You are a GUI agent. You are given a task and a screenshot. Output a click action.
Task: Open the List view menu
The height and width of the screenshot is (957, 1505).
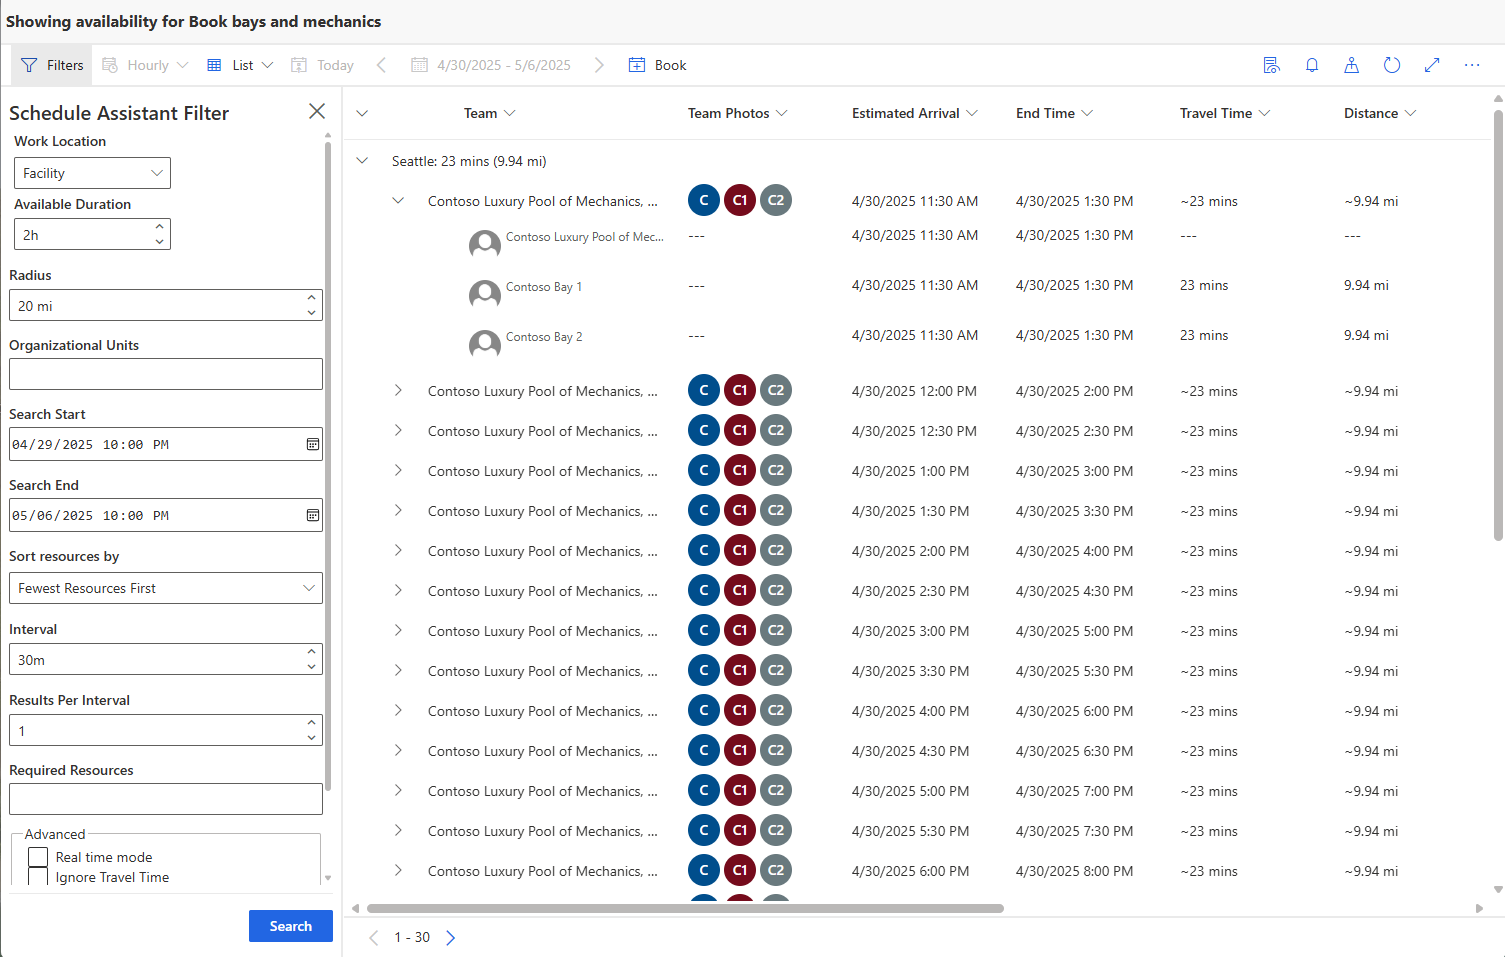coord(240,65)
